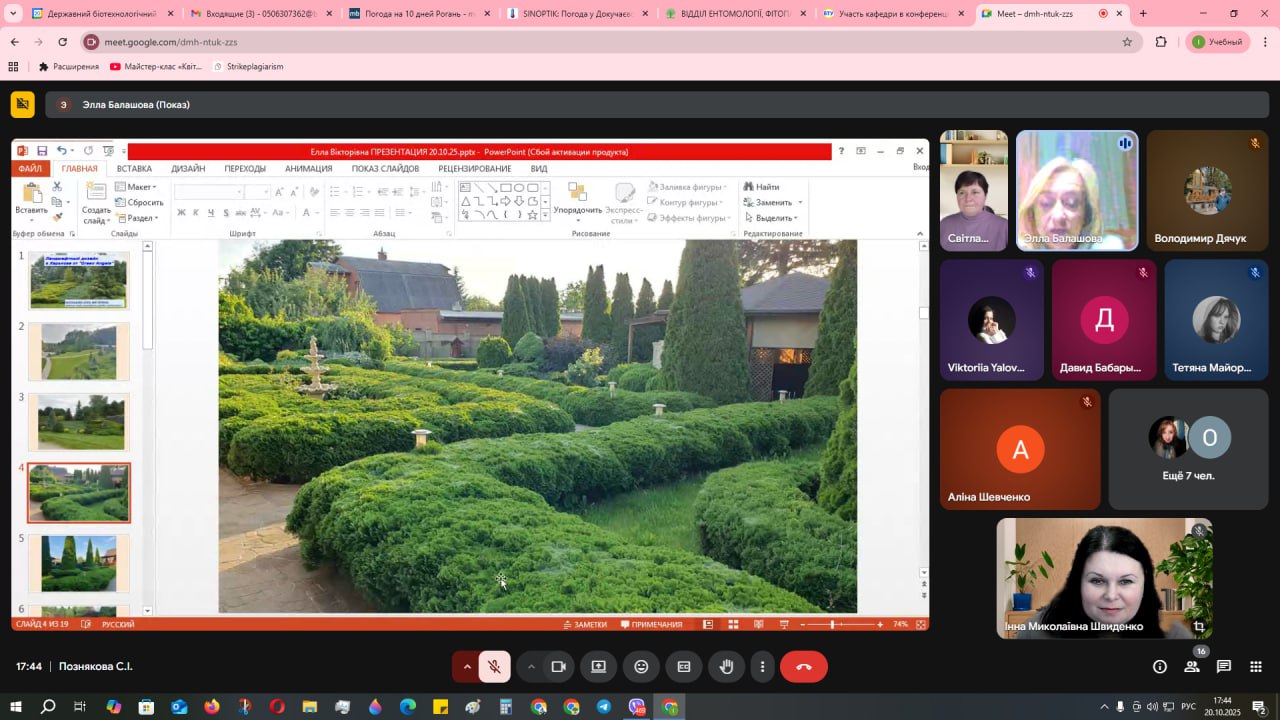
Task: Open the Meet activities grid icon
Action: [1256, 667]
